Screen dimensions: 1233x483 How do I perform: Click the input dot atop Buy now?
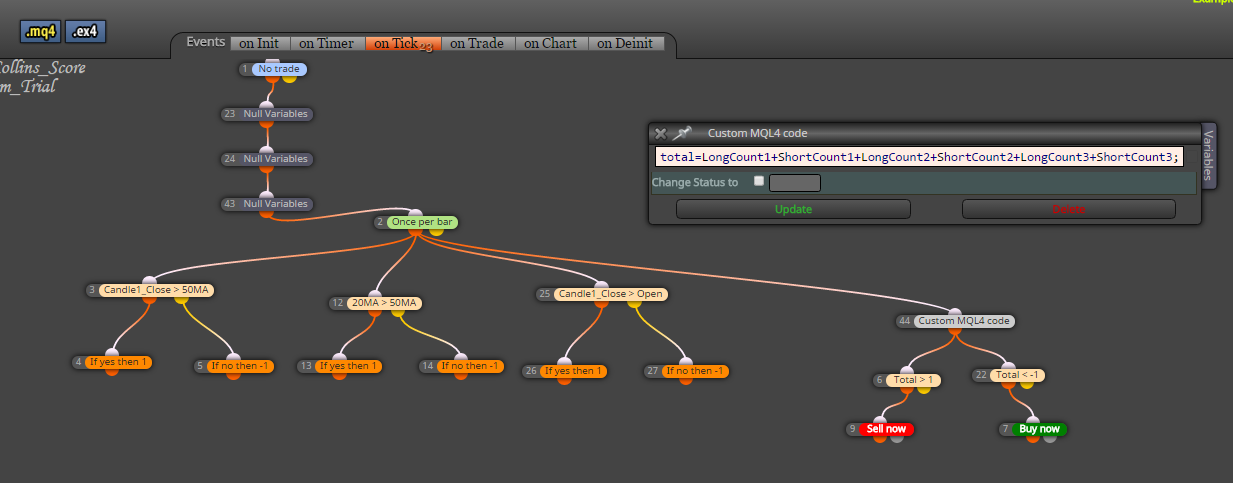point(1033,420)
